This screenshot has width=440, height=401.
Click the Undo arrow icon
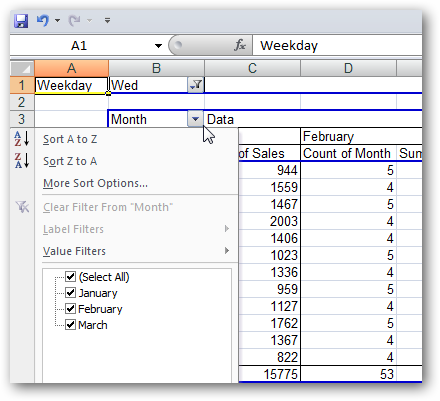pyautogui.click(x=43, y=21)
